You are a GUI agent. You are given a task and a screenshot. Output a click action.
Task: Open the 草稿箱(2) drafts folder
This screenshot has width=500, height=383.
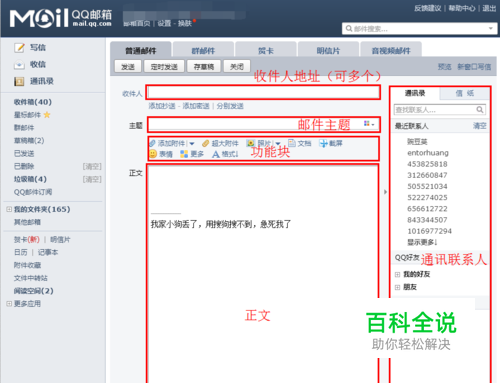click(29, 140)
